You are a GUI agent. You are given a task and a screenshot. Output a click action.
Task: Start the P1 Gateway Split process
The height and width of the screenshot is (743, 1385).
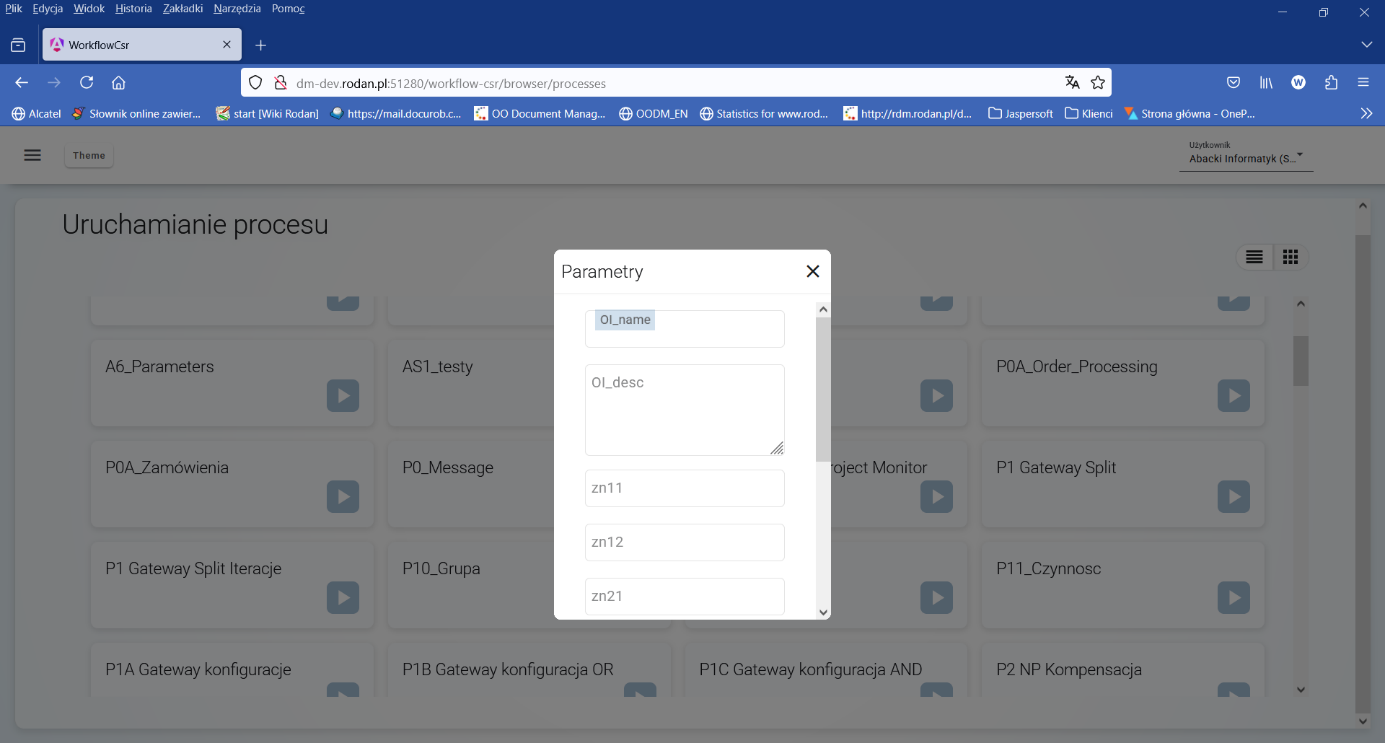tap(1233, 496)
